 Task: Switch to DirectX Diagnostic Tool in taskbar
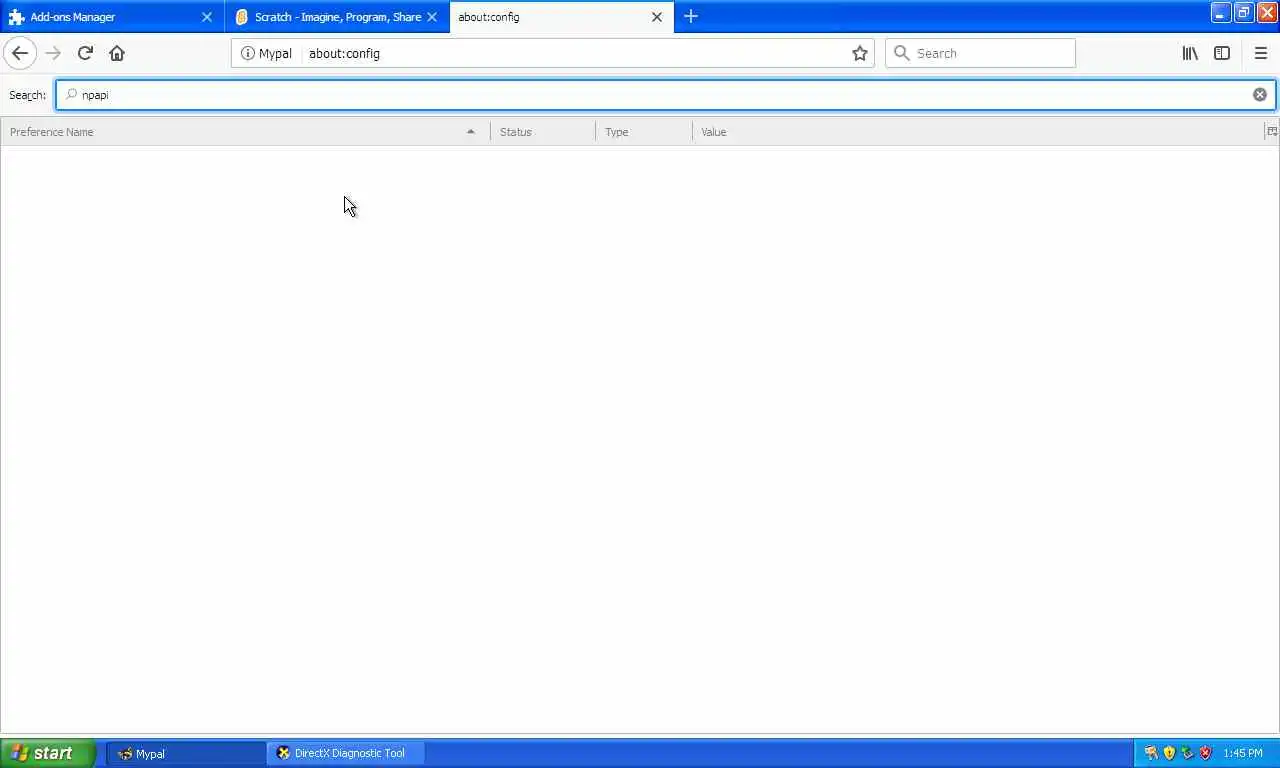coord(346,754)
